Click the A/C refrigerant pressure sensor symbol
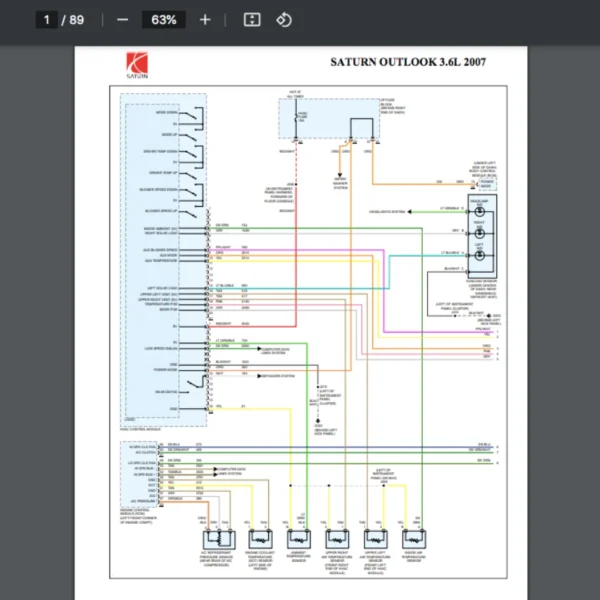Screen dimensions: 600x600 click(x=219, y=540)
